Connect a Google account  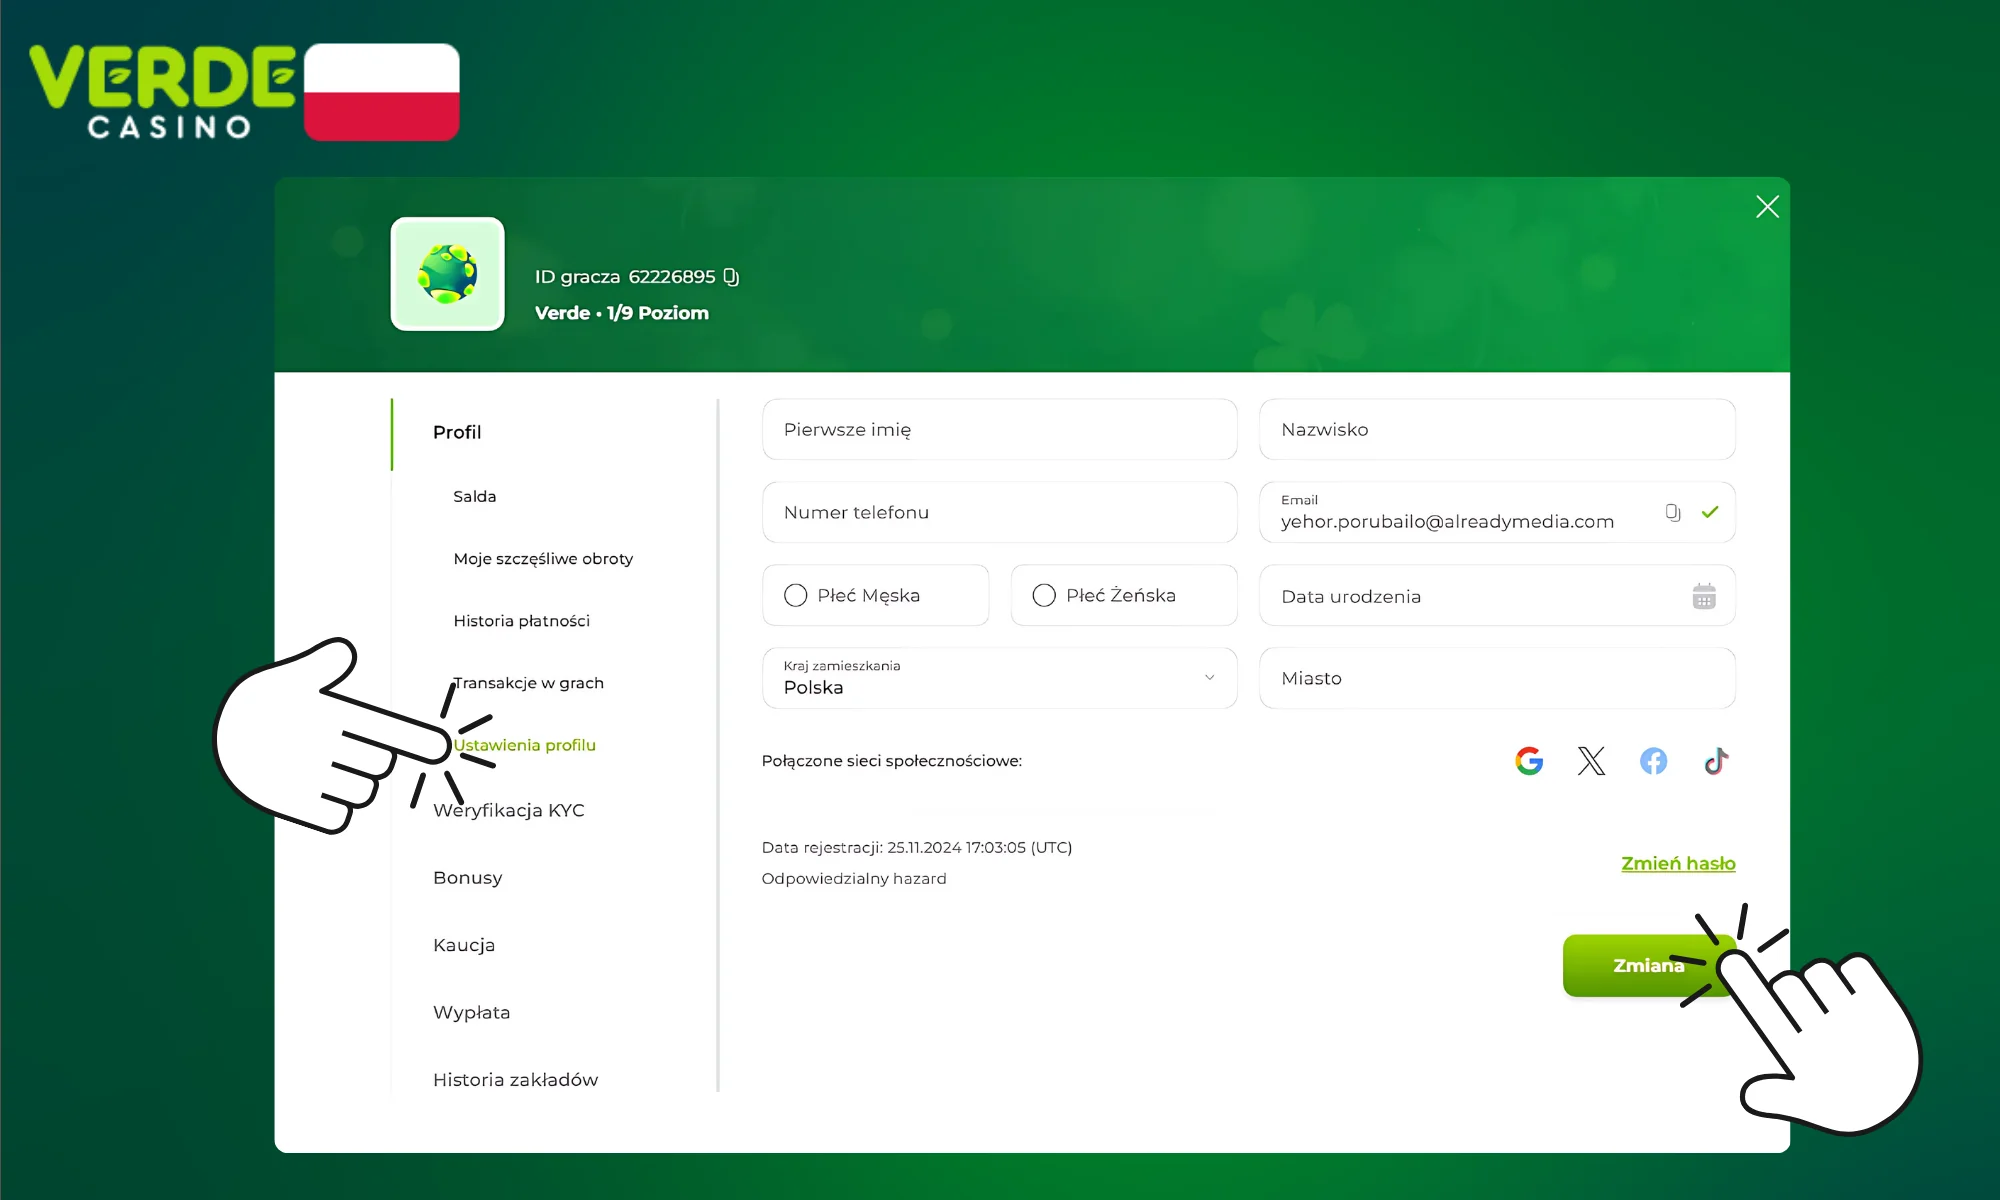coord(1529,761)
